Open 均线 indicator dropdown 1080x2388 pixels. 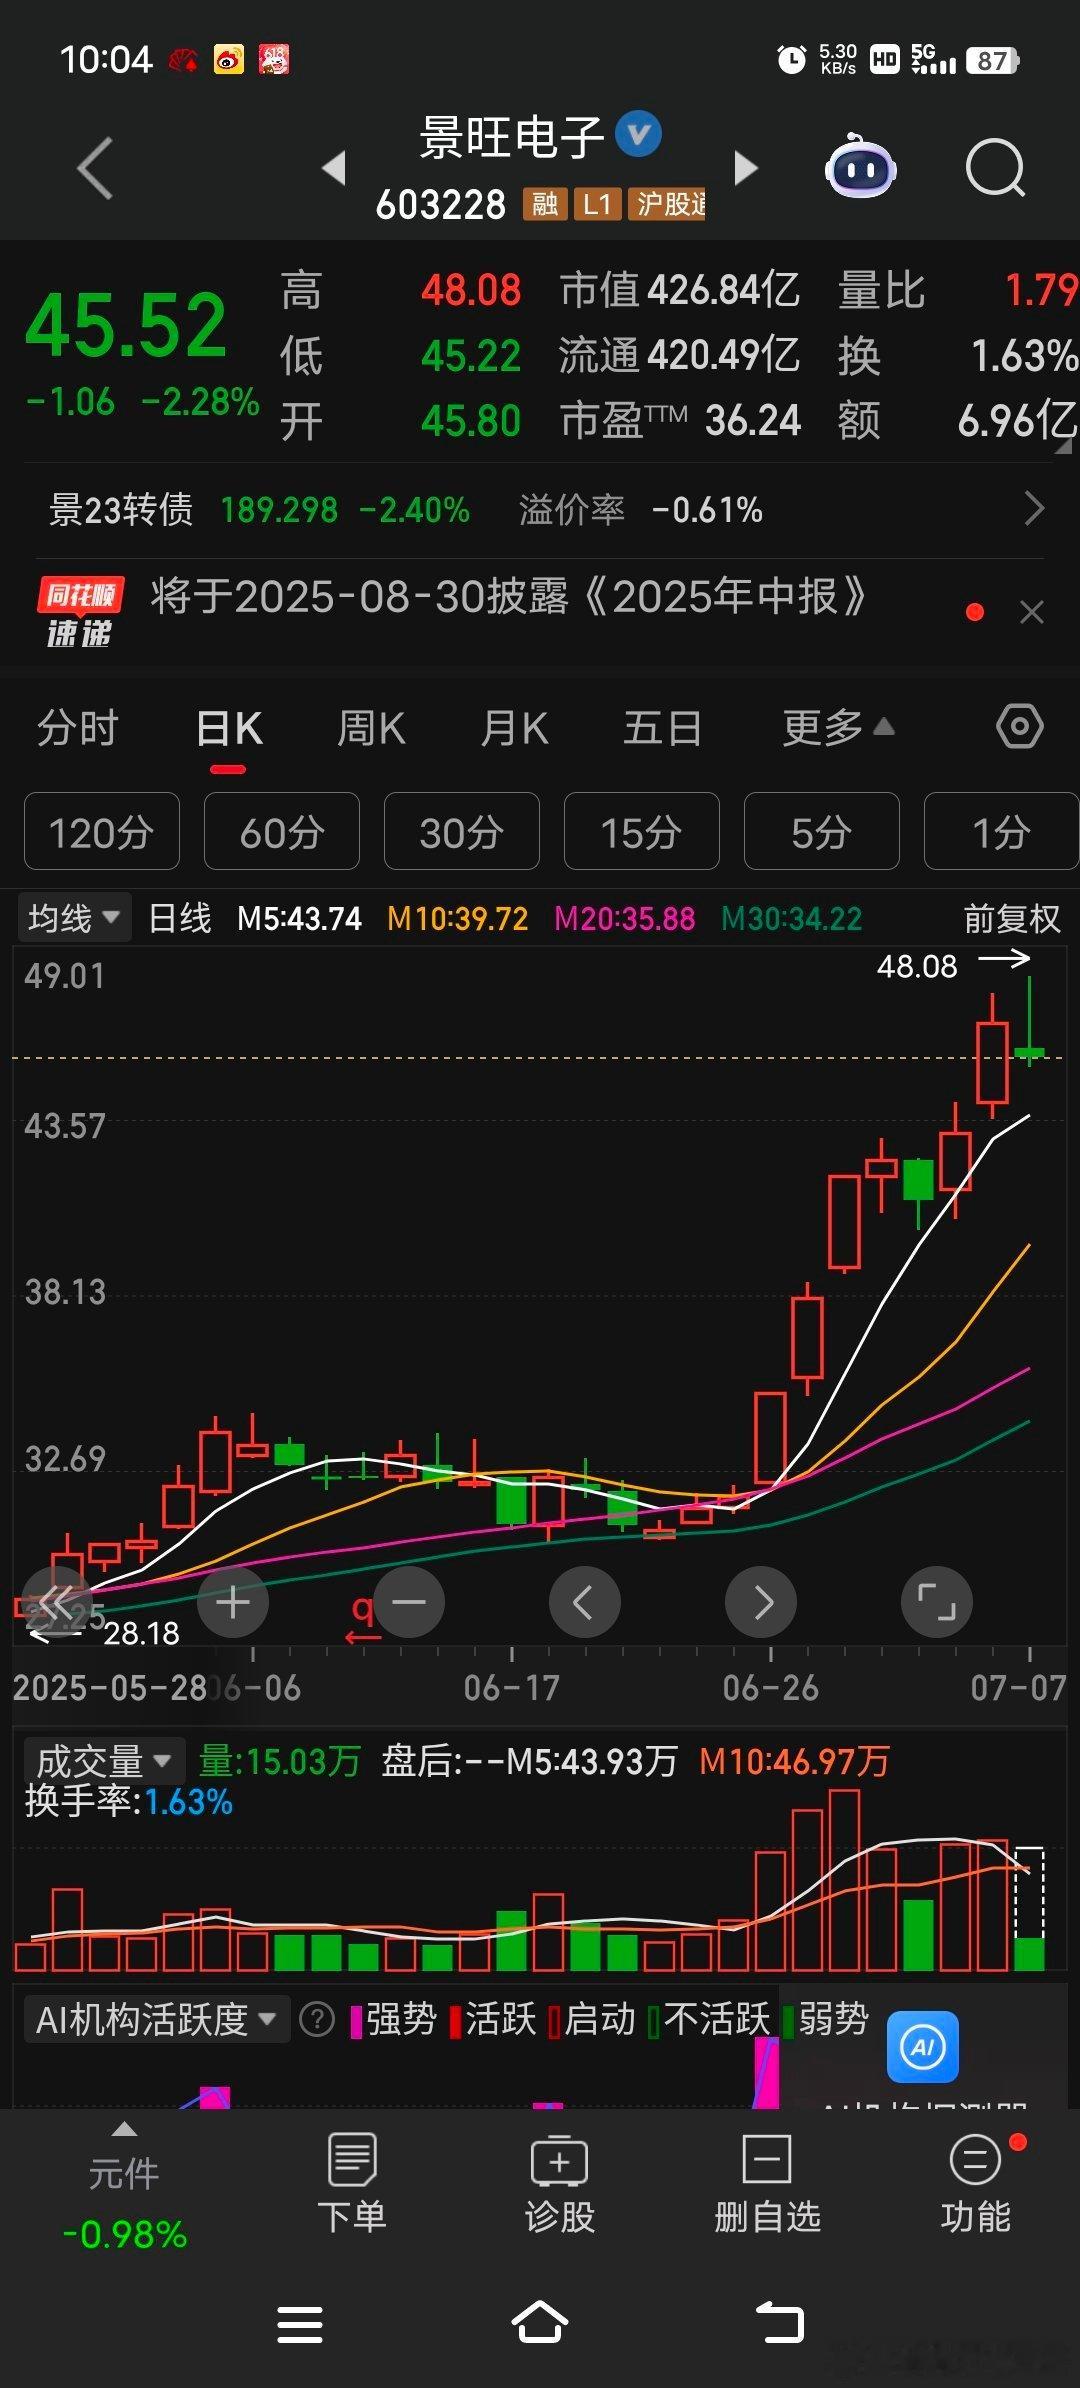[x=74, y=917]
